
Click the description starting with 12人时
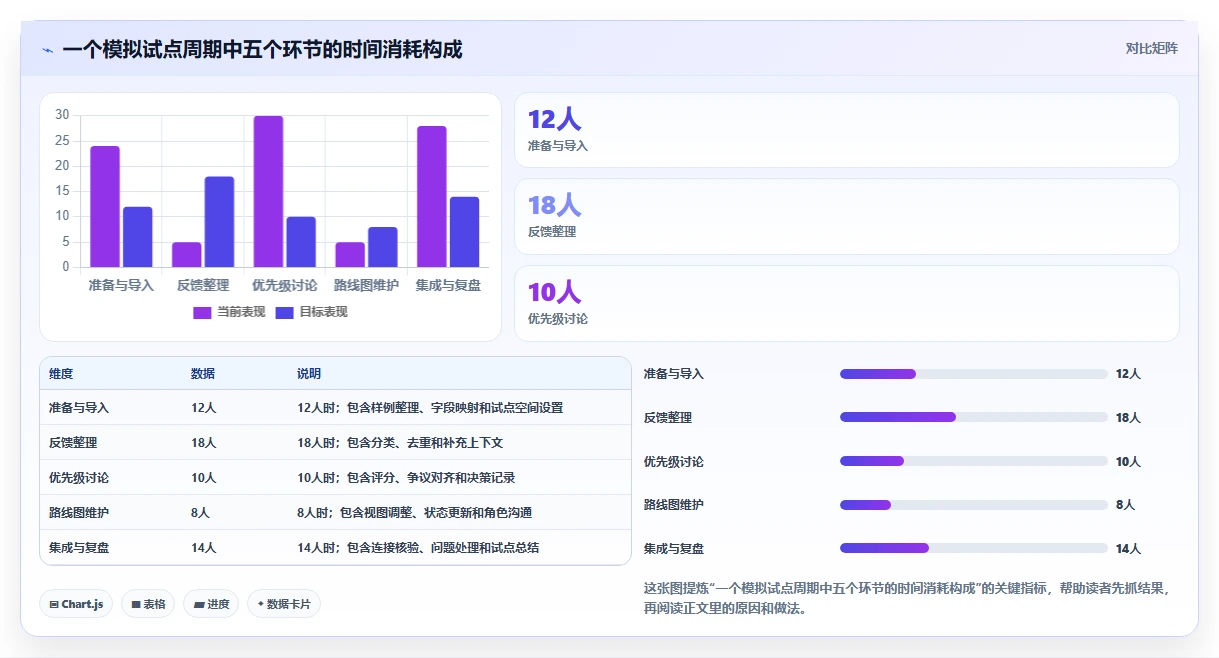click(x=430, y=408)
